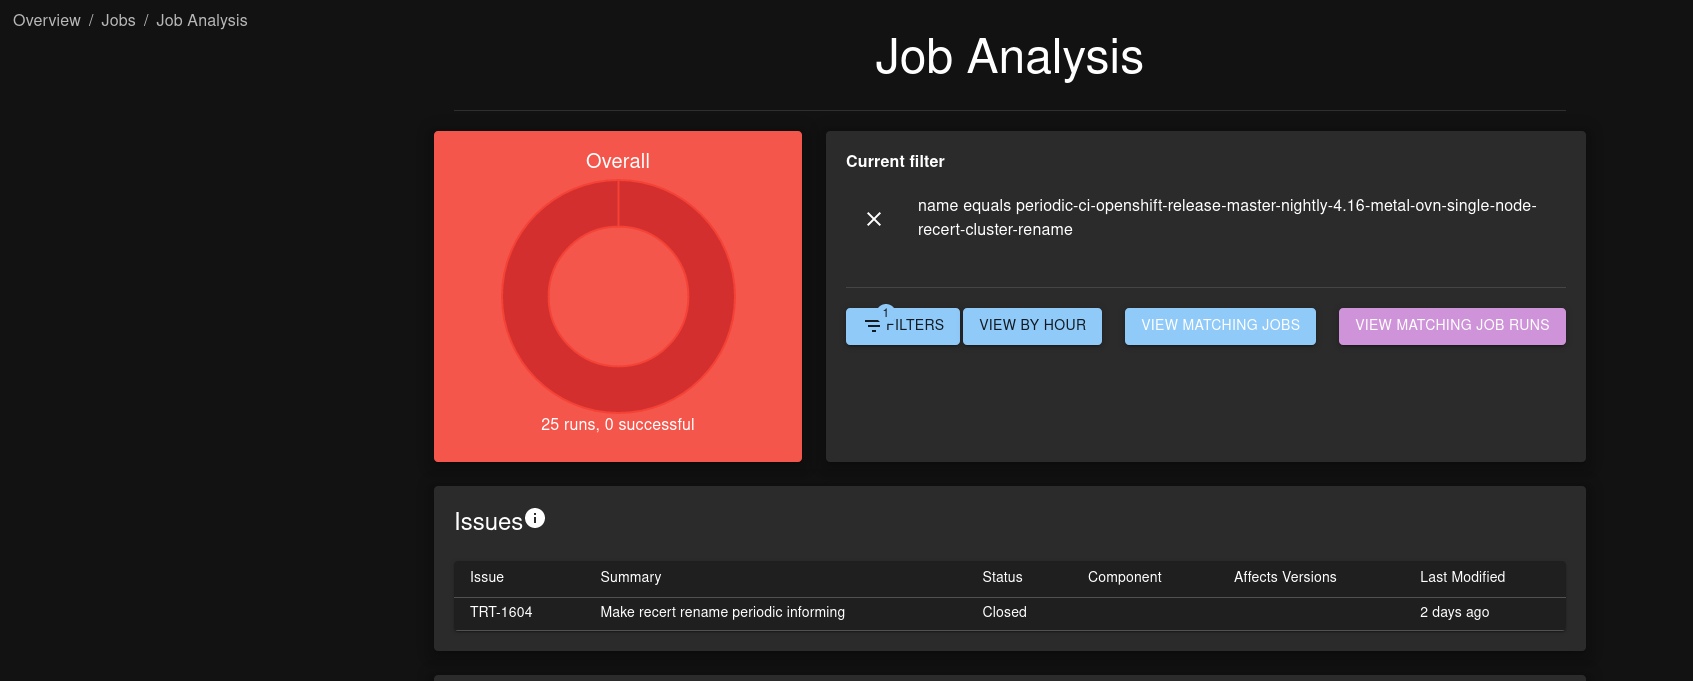
Task: Click the Status column header
Action: pyautogui.click(x=1002, y=577)
